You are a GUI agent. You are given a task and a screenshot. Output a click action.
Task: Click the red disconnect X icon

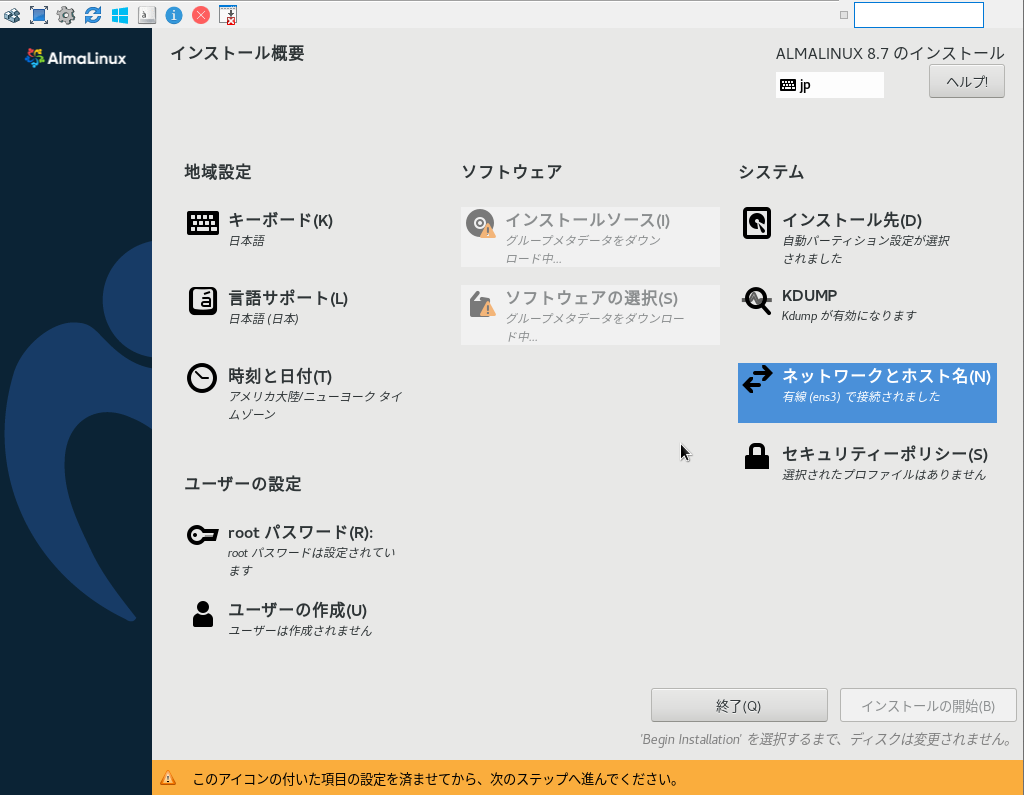tap(201, 14)
